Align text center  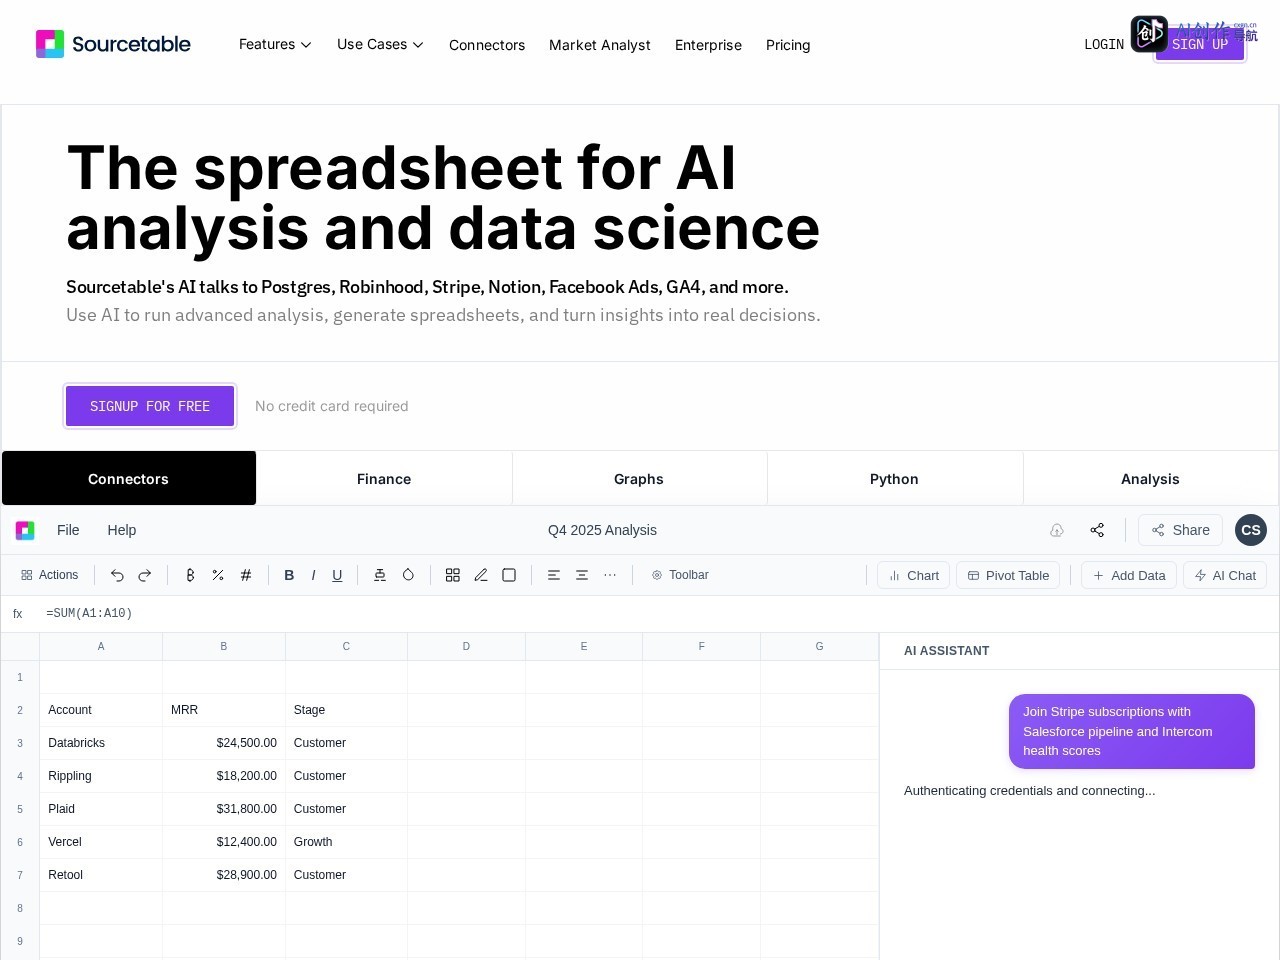[x=582, y=575]
